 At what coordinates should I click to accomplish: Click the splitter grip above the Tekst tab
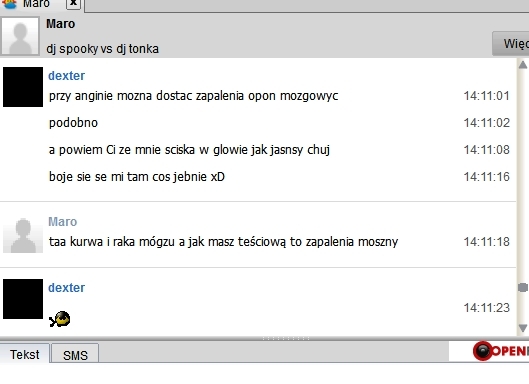point(286,338)
